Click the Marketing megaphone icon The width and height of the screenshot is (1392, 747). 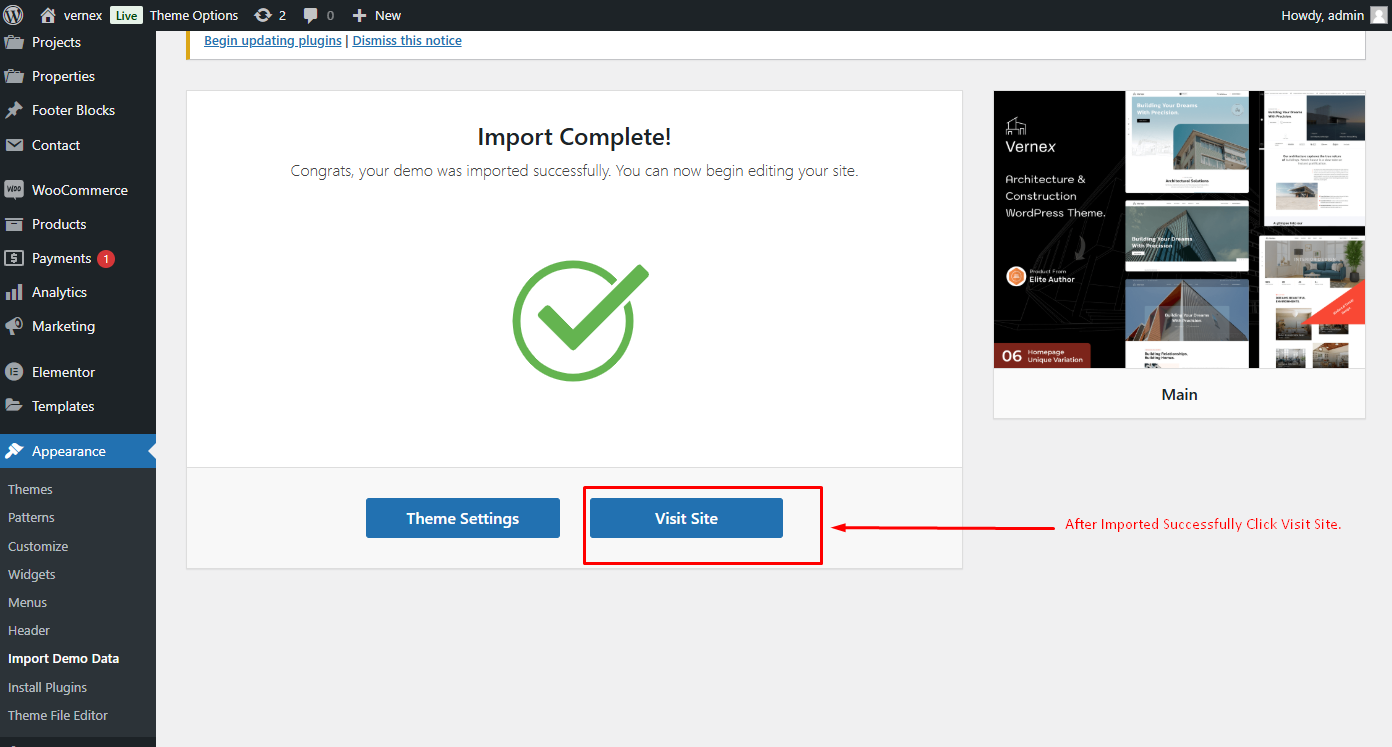pos(14,326)
